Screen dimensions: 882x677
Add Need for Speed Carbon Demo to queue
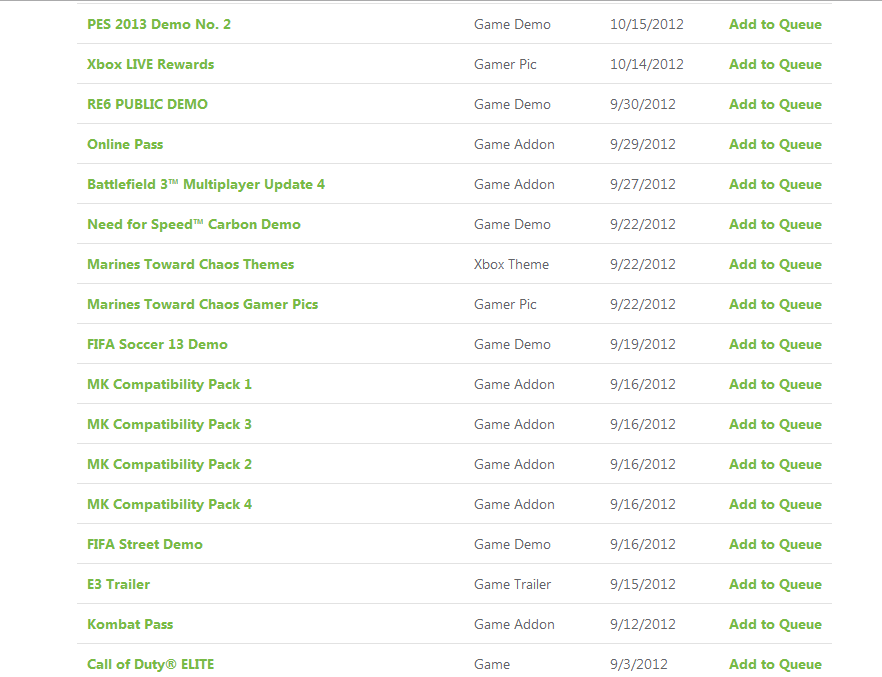(775, 224)
